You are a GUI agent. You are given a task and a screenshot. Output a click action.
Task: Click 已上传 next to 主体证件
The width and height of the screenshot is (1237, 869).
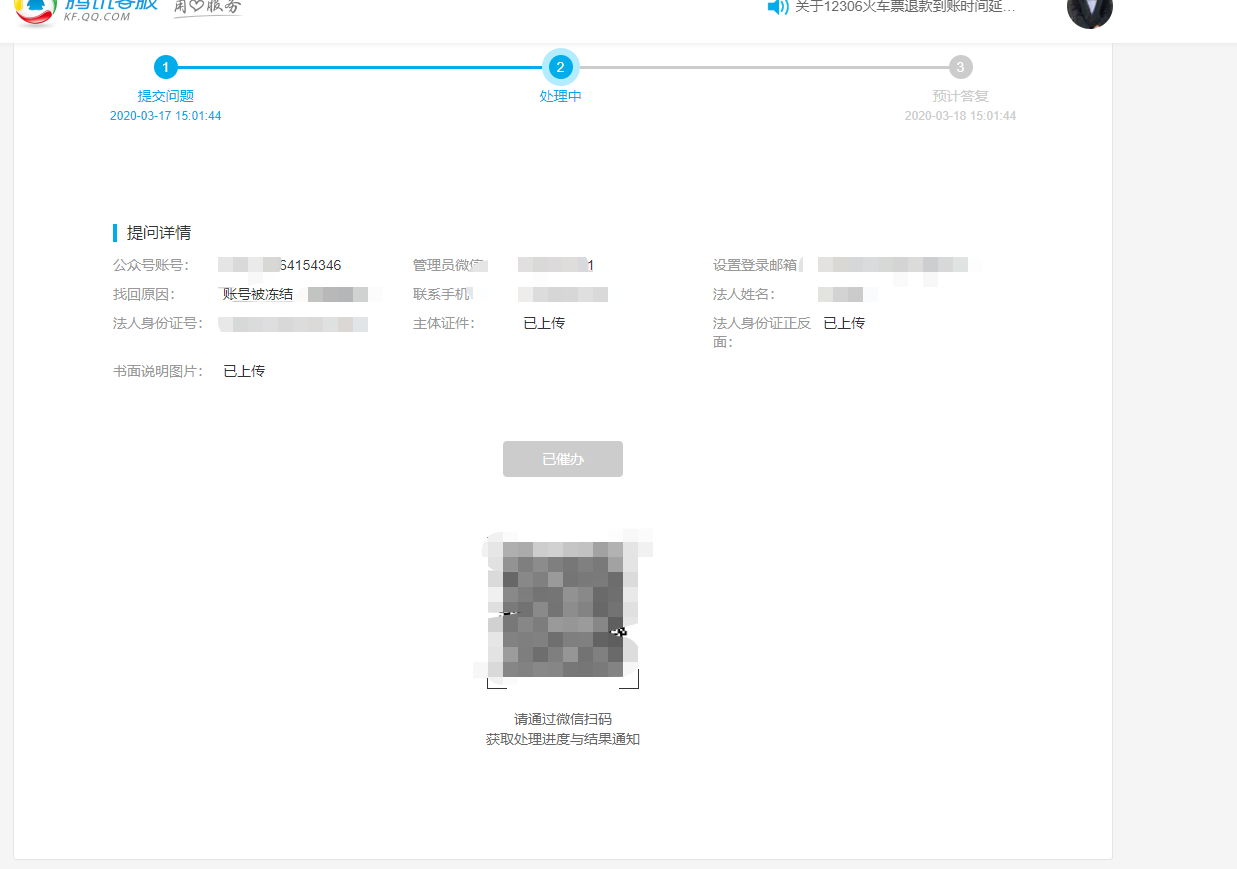(544, 323)
